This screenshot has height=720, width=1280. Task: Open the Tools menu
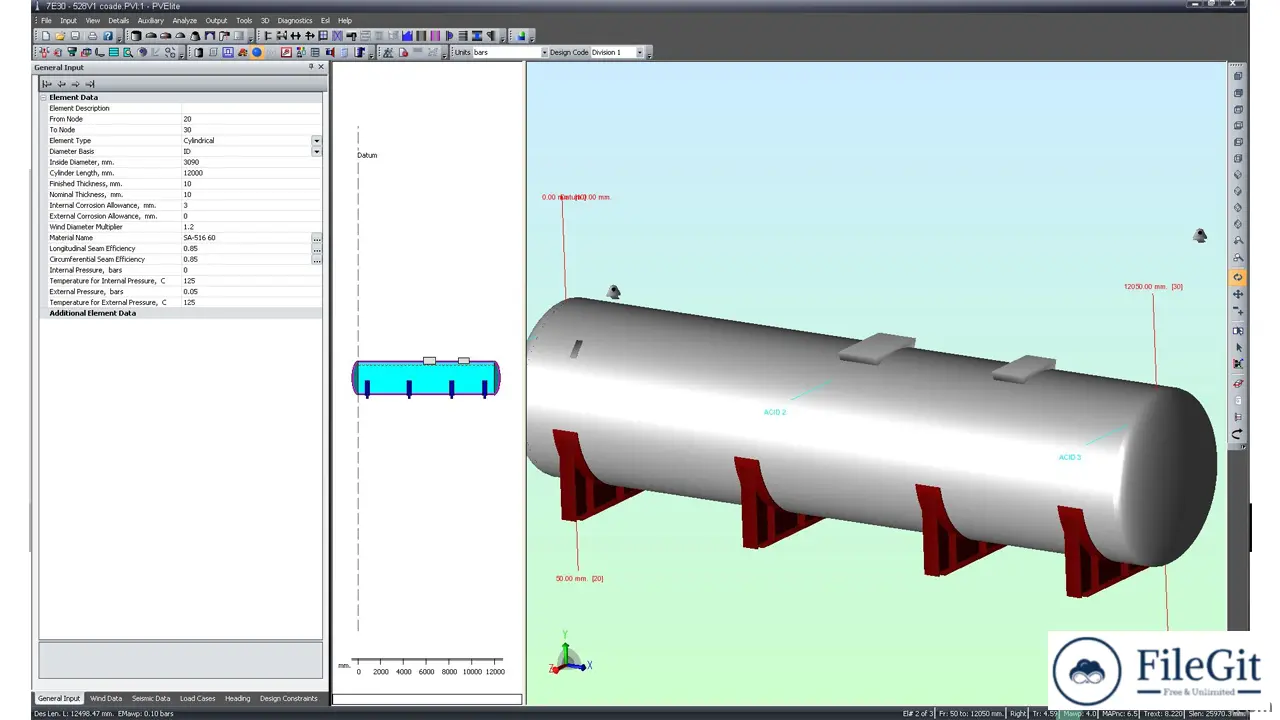tap(244, 20)
